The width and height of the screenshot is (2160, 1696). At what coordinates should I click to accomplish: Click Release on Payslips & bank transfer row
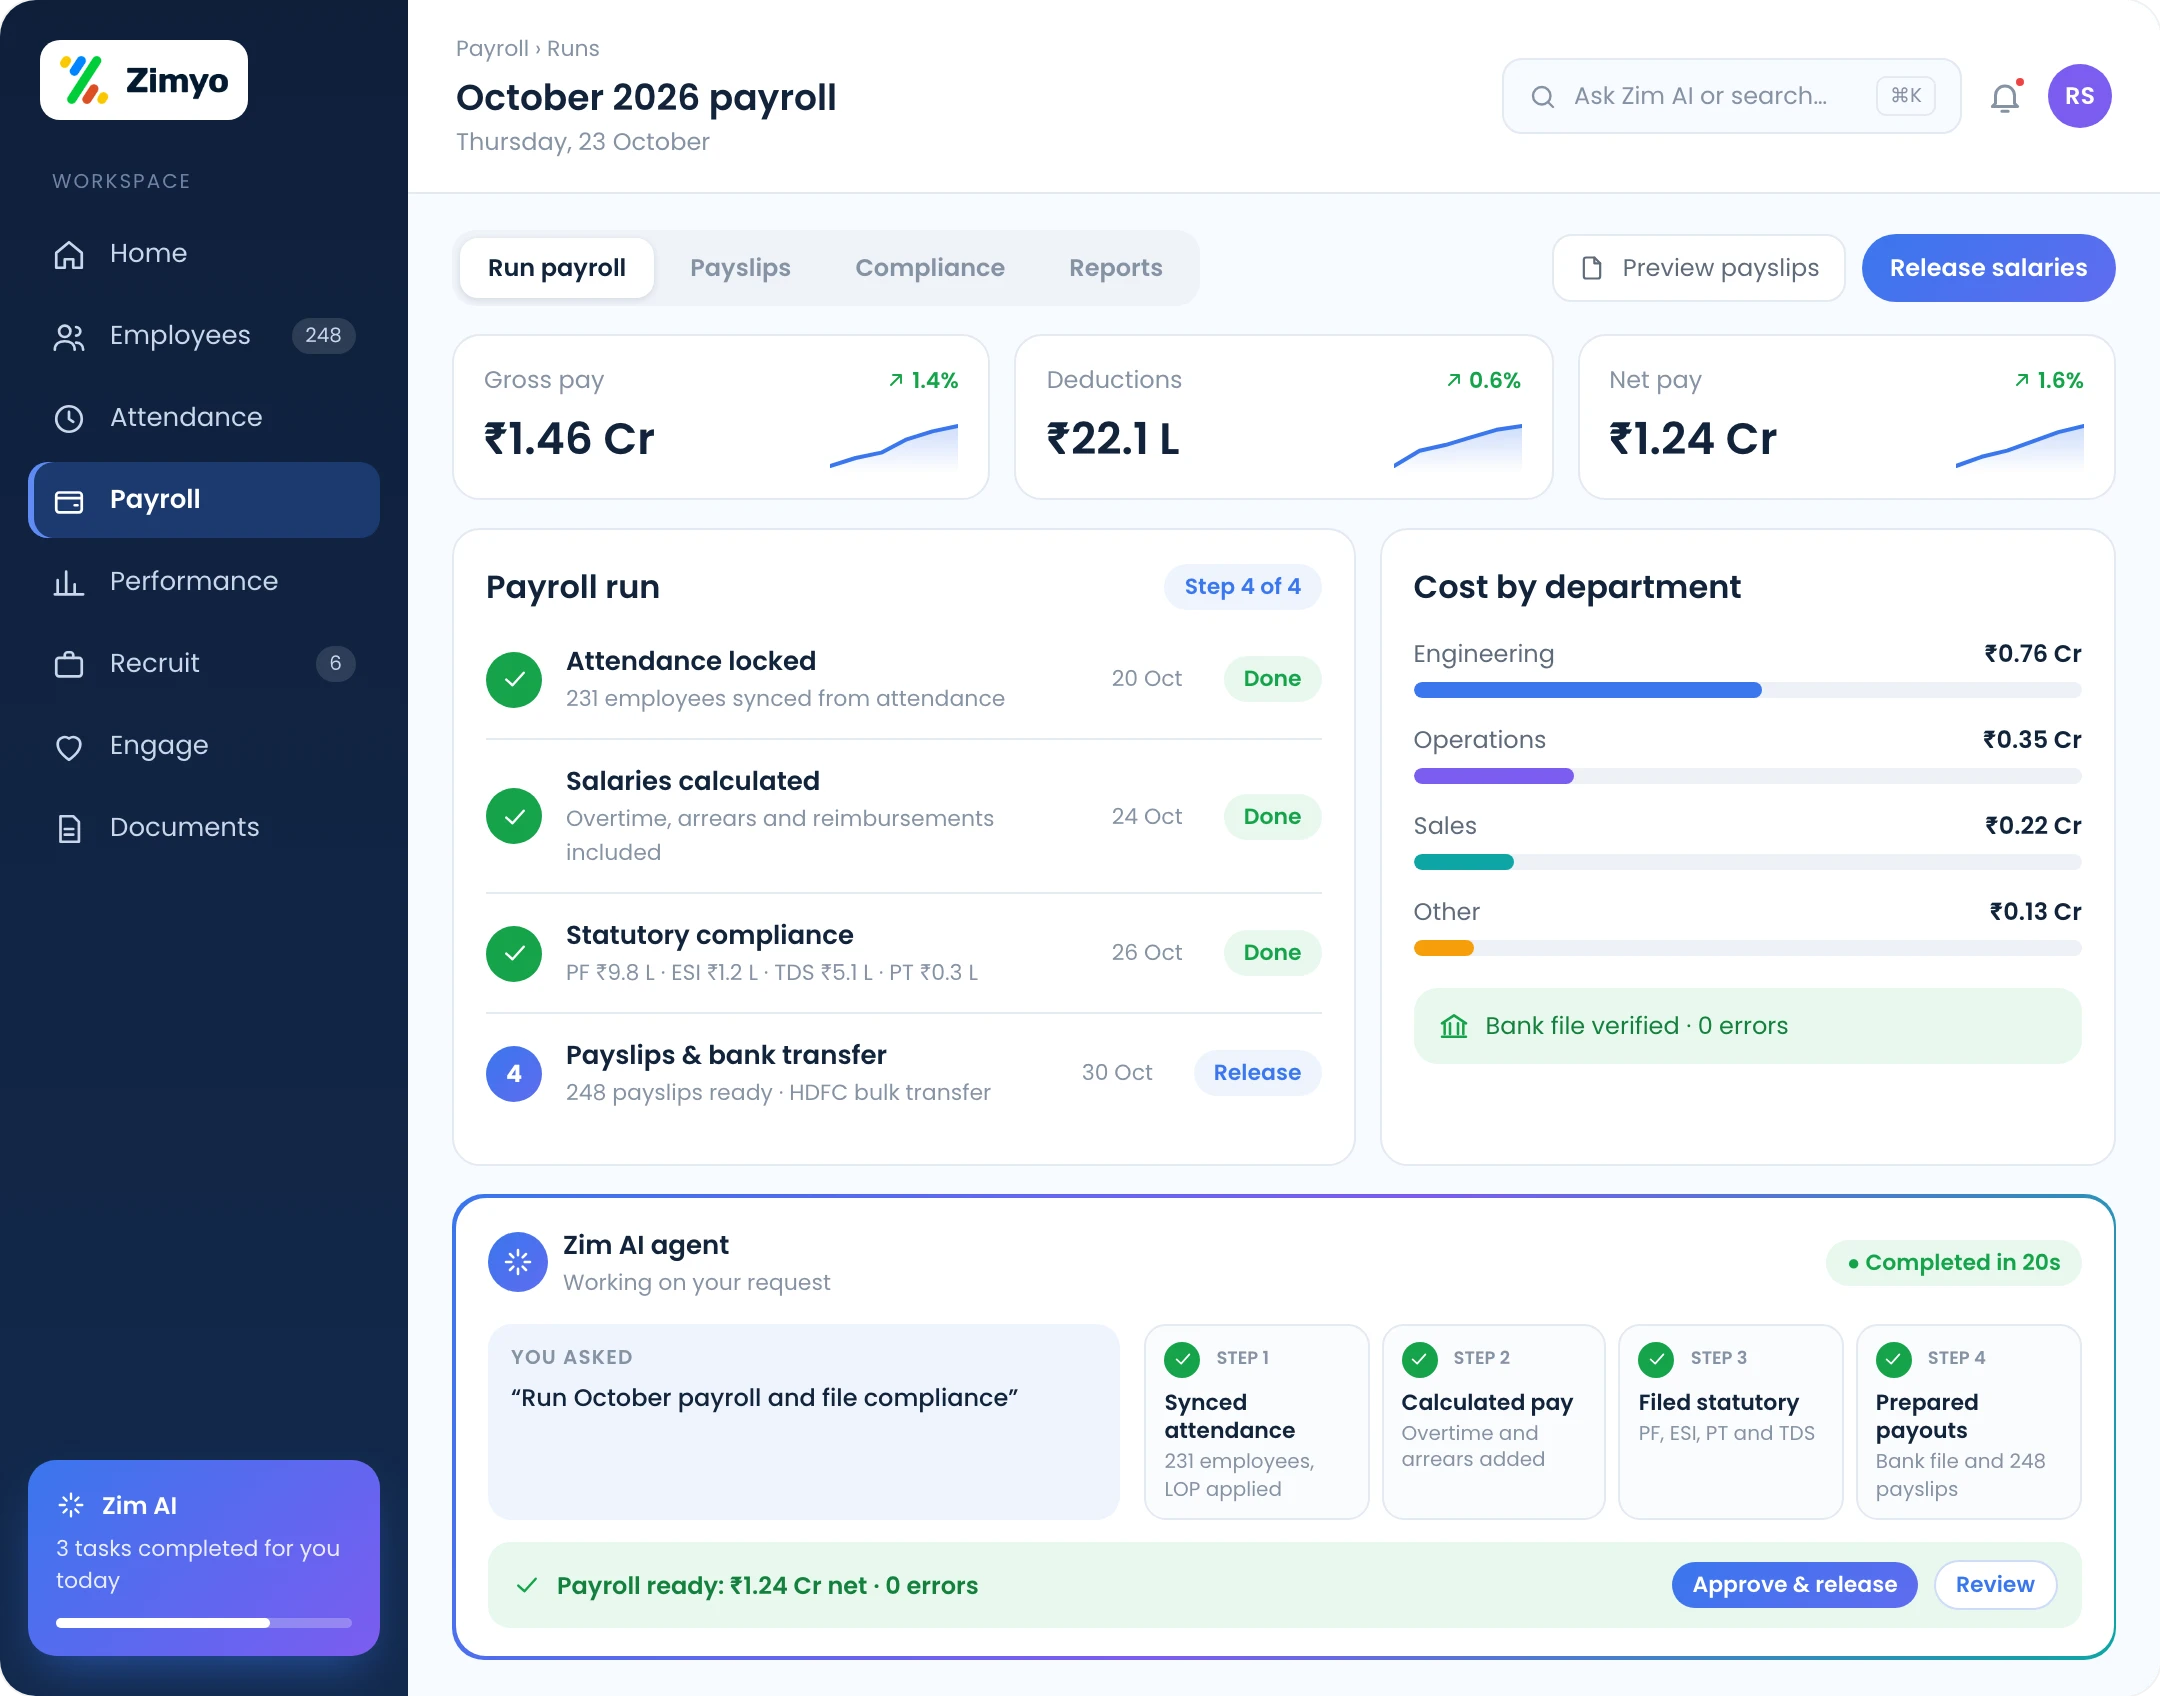click(1257, 1073)
